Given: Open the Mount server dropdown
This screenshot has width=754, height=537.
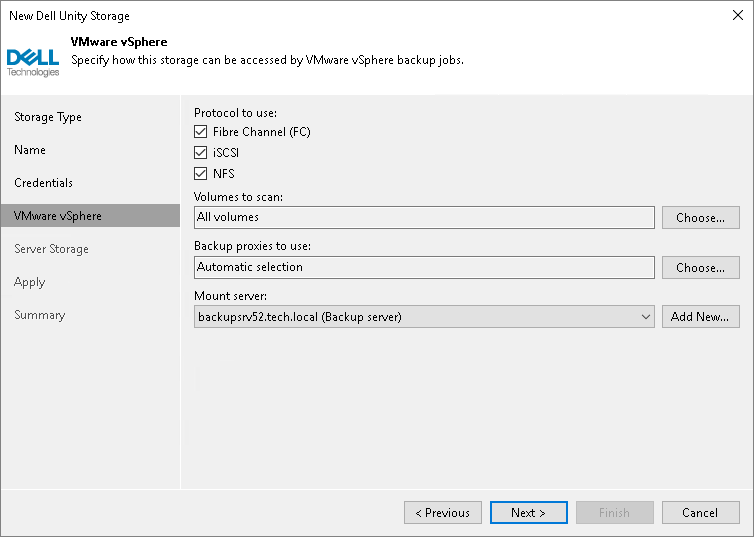Looking at the screenshot, I should tap(424, 317).
